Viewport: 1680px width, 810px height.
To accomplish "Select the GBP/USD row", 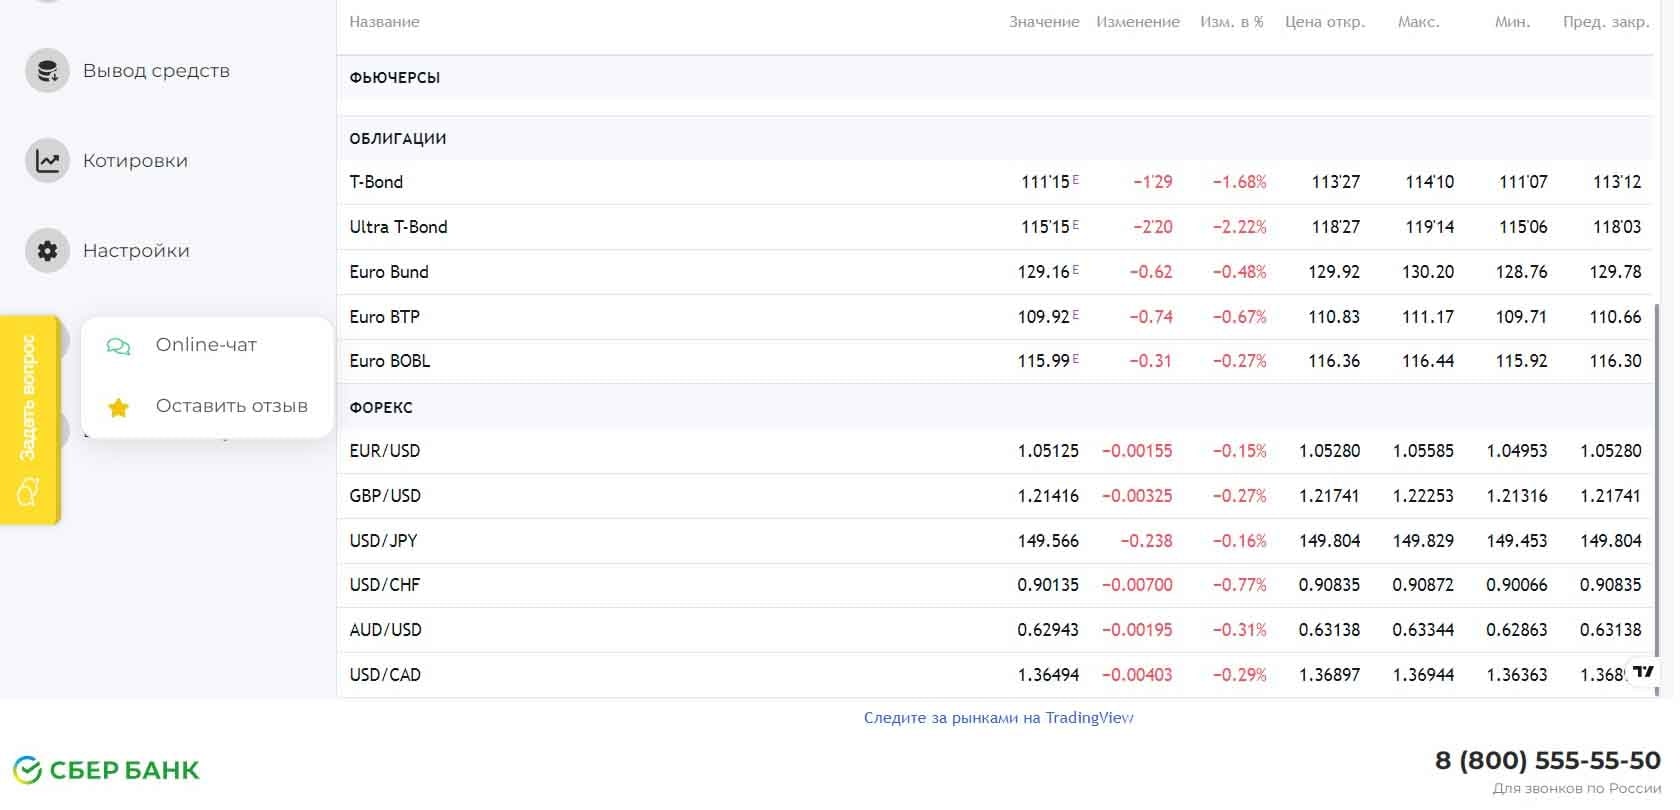I will [x=994, y=496].
